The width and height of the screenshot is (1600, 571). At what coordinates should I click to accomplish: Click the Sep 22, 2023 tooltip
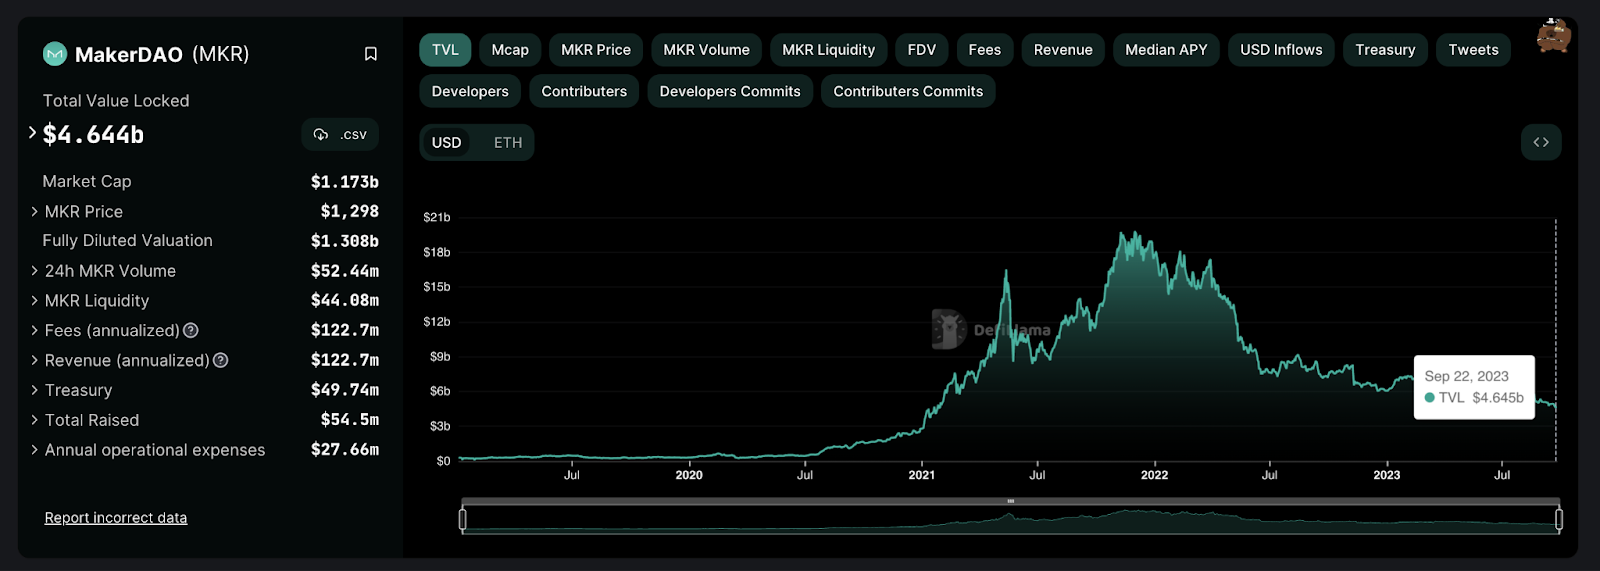tap(1474, 387)
